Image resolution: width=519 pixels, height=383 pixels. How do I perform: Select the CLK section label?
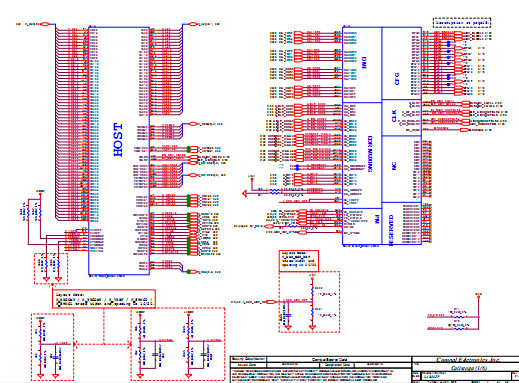394,116
